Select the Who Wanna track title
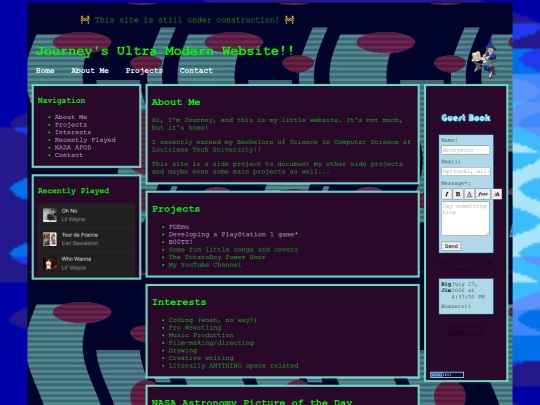This screenshot has height=405, width=540. [76, 259]
